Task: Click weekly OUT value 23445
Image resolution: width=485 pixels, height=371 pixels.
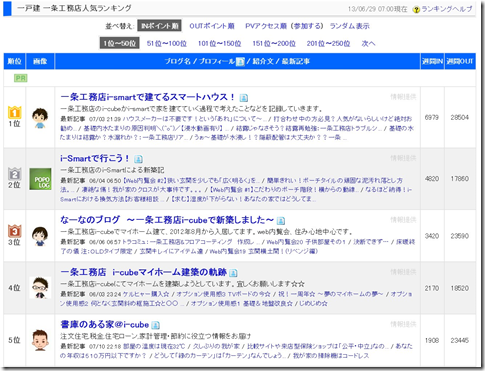Action: coord(460,340)
